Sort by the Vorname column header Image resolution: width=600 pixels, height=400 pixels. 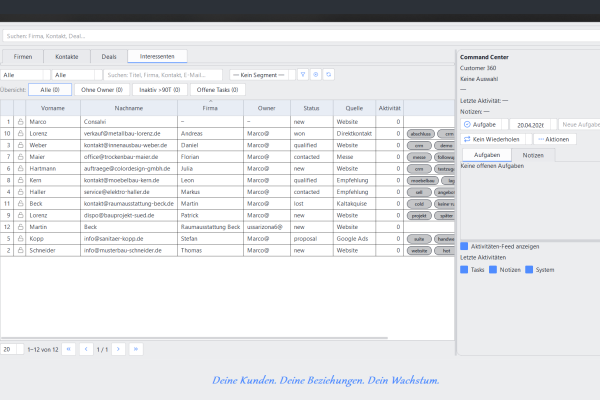pos(53,108)
